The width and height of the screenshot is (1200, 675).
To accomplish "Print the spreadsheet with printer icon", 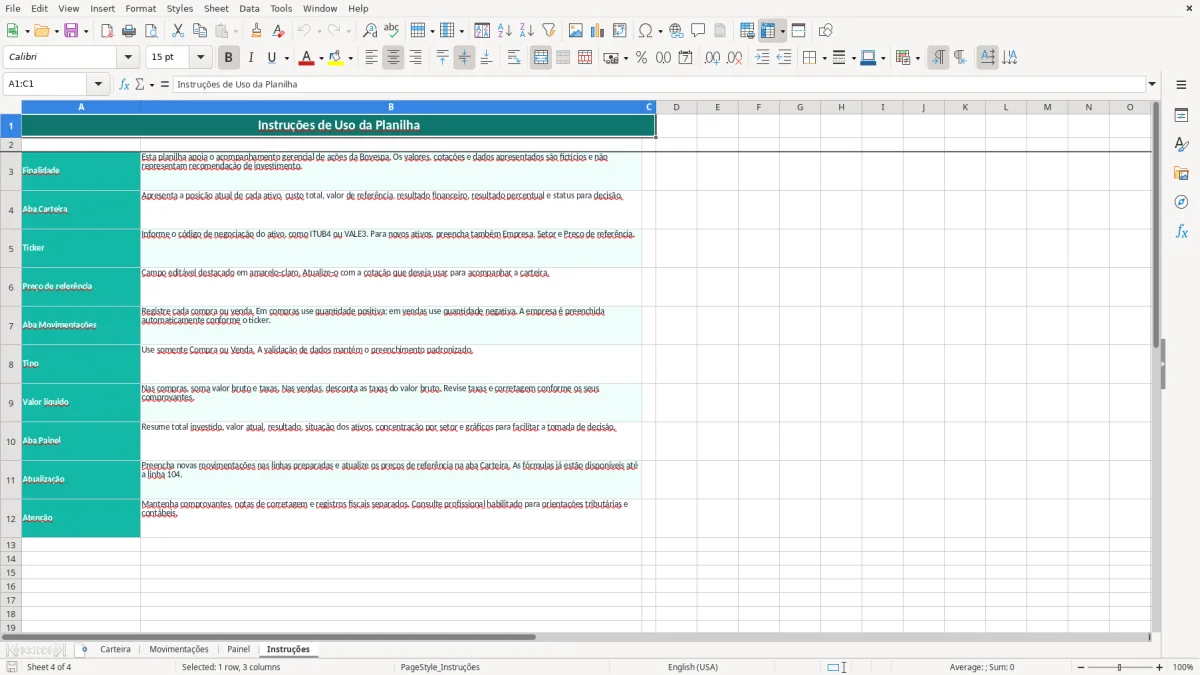I will coord(129,31).
